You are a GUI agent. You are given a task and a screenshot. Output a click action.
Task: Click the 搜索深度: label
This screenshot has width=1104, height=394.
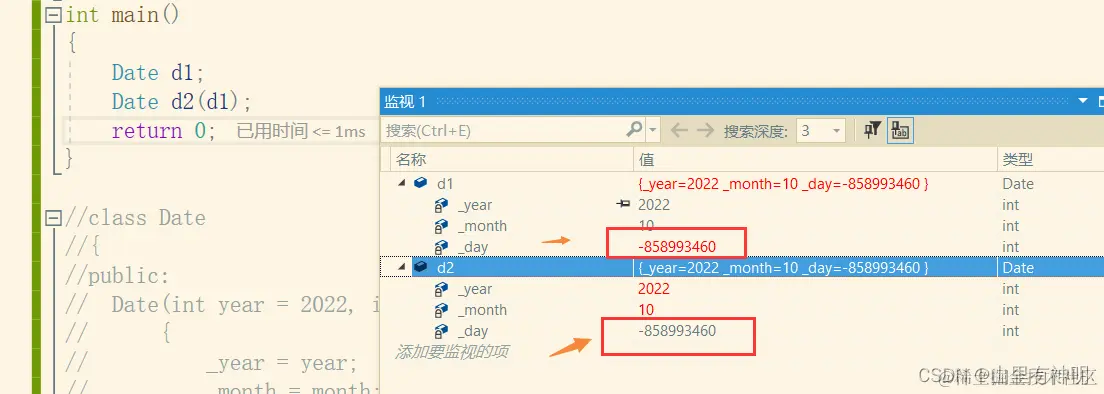point(755,131)
